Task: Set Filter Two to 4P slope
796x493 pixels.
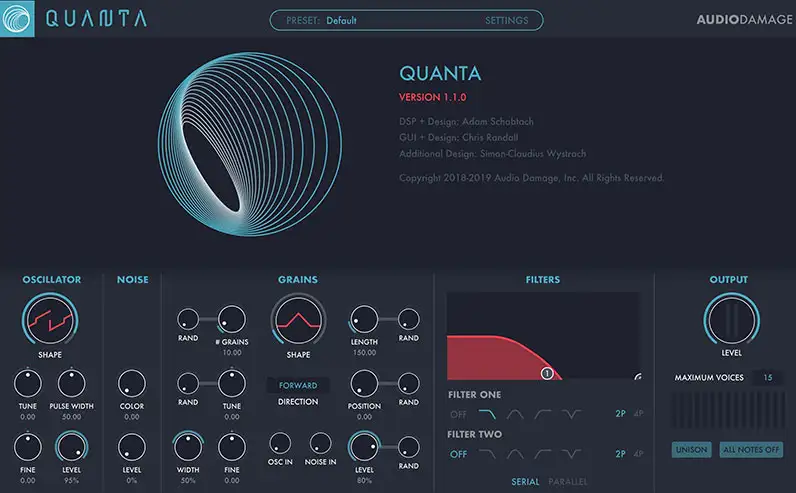Action: pos(639,454)
